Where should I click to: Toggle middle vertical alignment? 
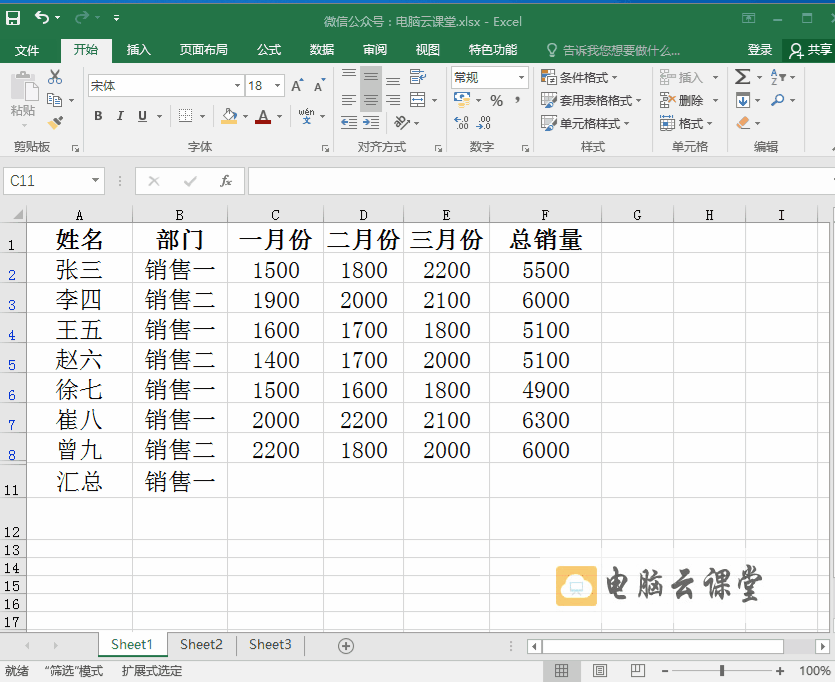[371, 77]
